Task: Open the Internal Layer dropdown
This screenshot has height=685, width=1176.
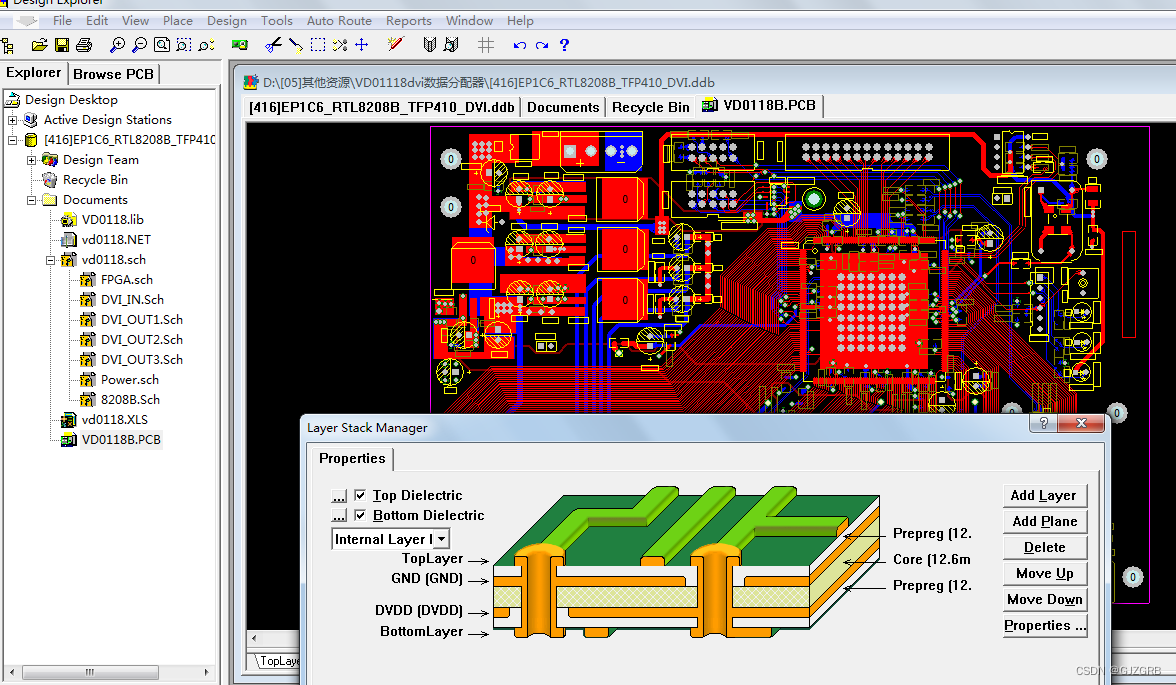Action: (440, 538)
